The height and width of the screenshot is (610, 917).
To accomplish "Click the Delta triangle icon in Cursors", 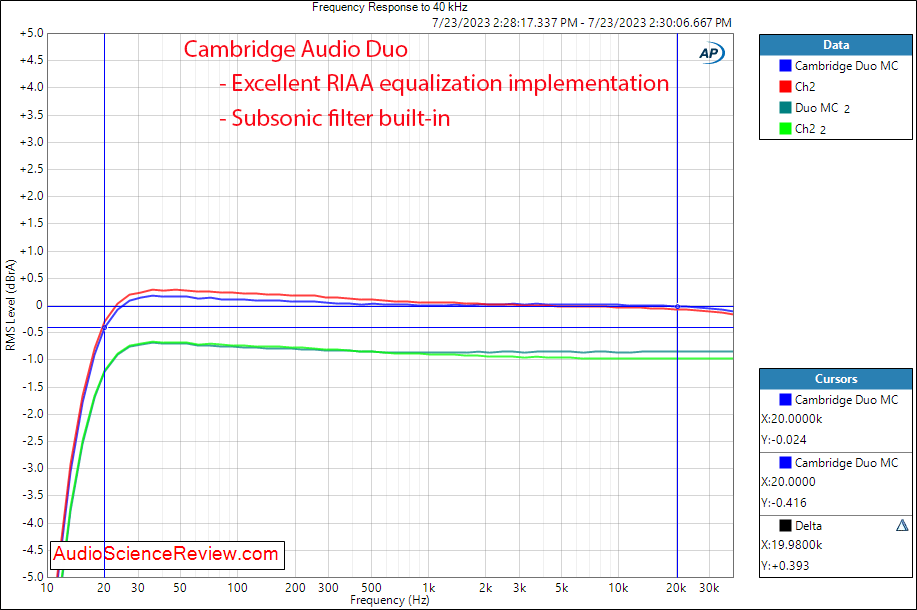I will [x=902, y=525].
